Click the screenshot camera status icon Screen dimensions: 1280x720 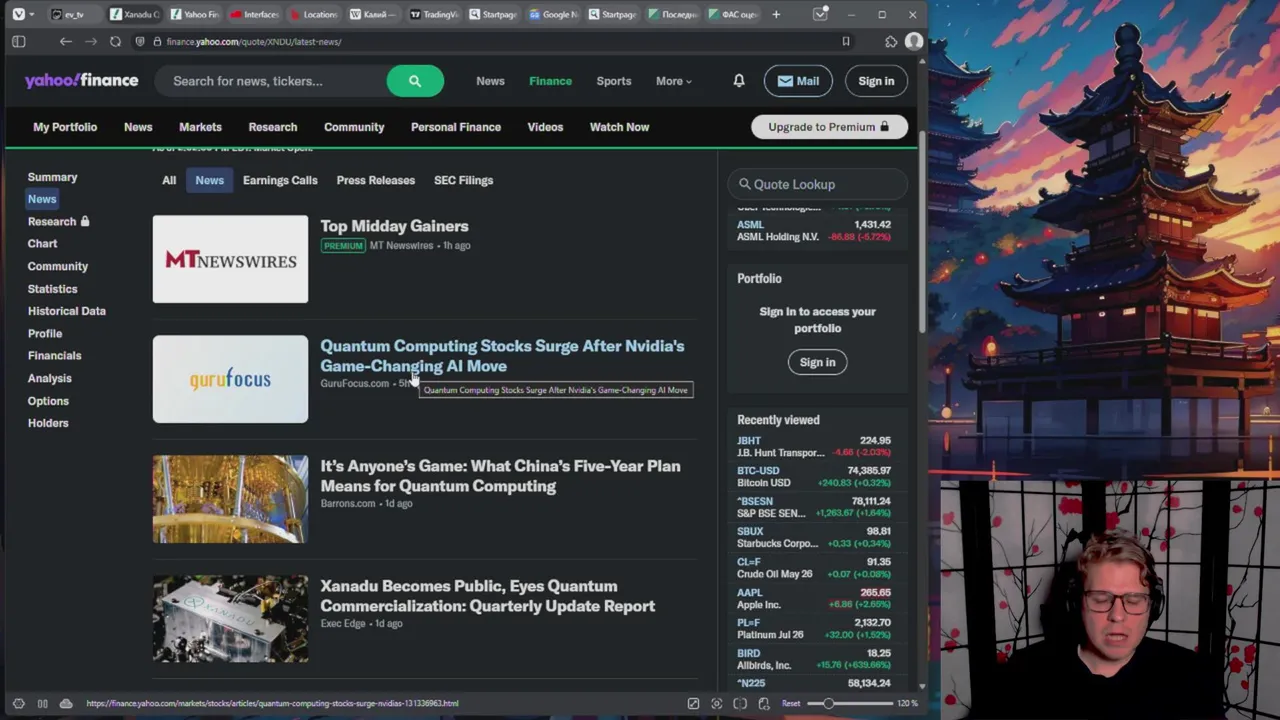717,703
